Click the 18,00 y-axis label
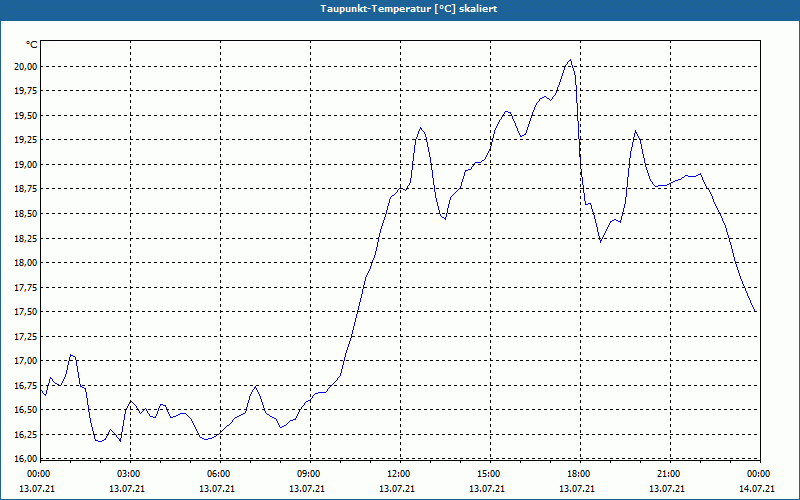This screenshot has height=500, width=800. pyautogui.click(x=26, y=263)
